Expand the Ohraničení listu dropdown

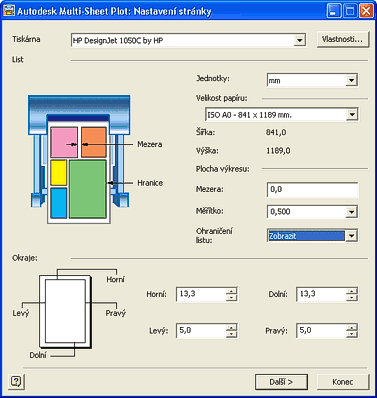[351, 236]
